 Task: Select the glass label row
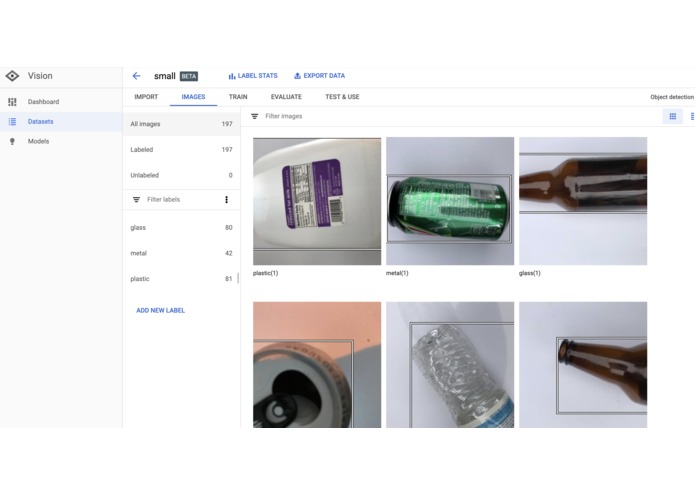point(181,228)
